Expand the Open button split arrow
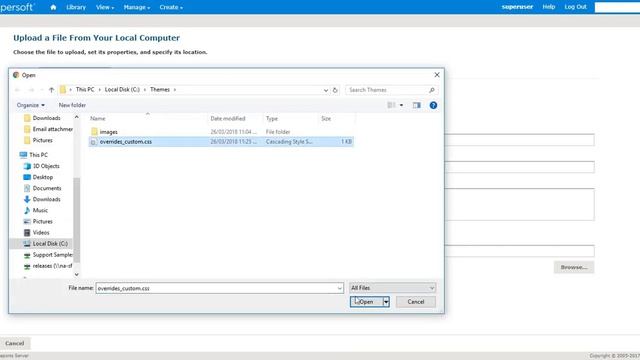 386,302
